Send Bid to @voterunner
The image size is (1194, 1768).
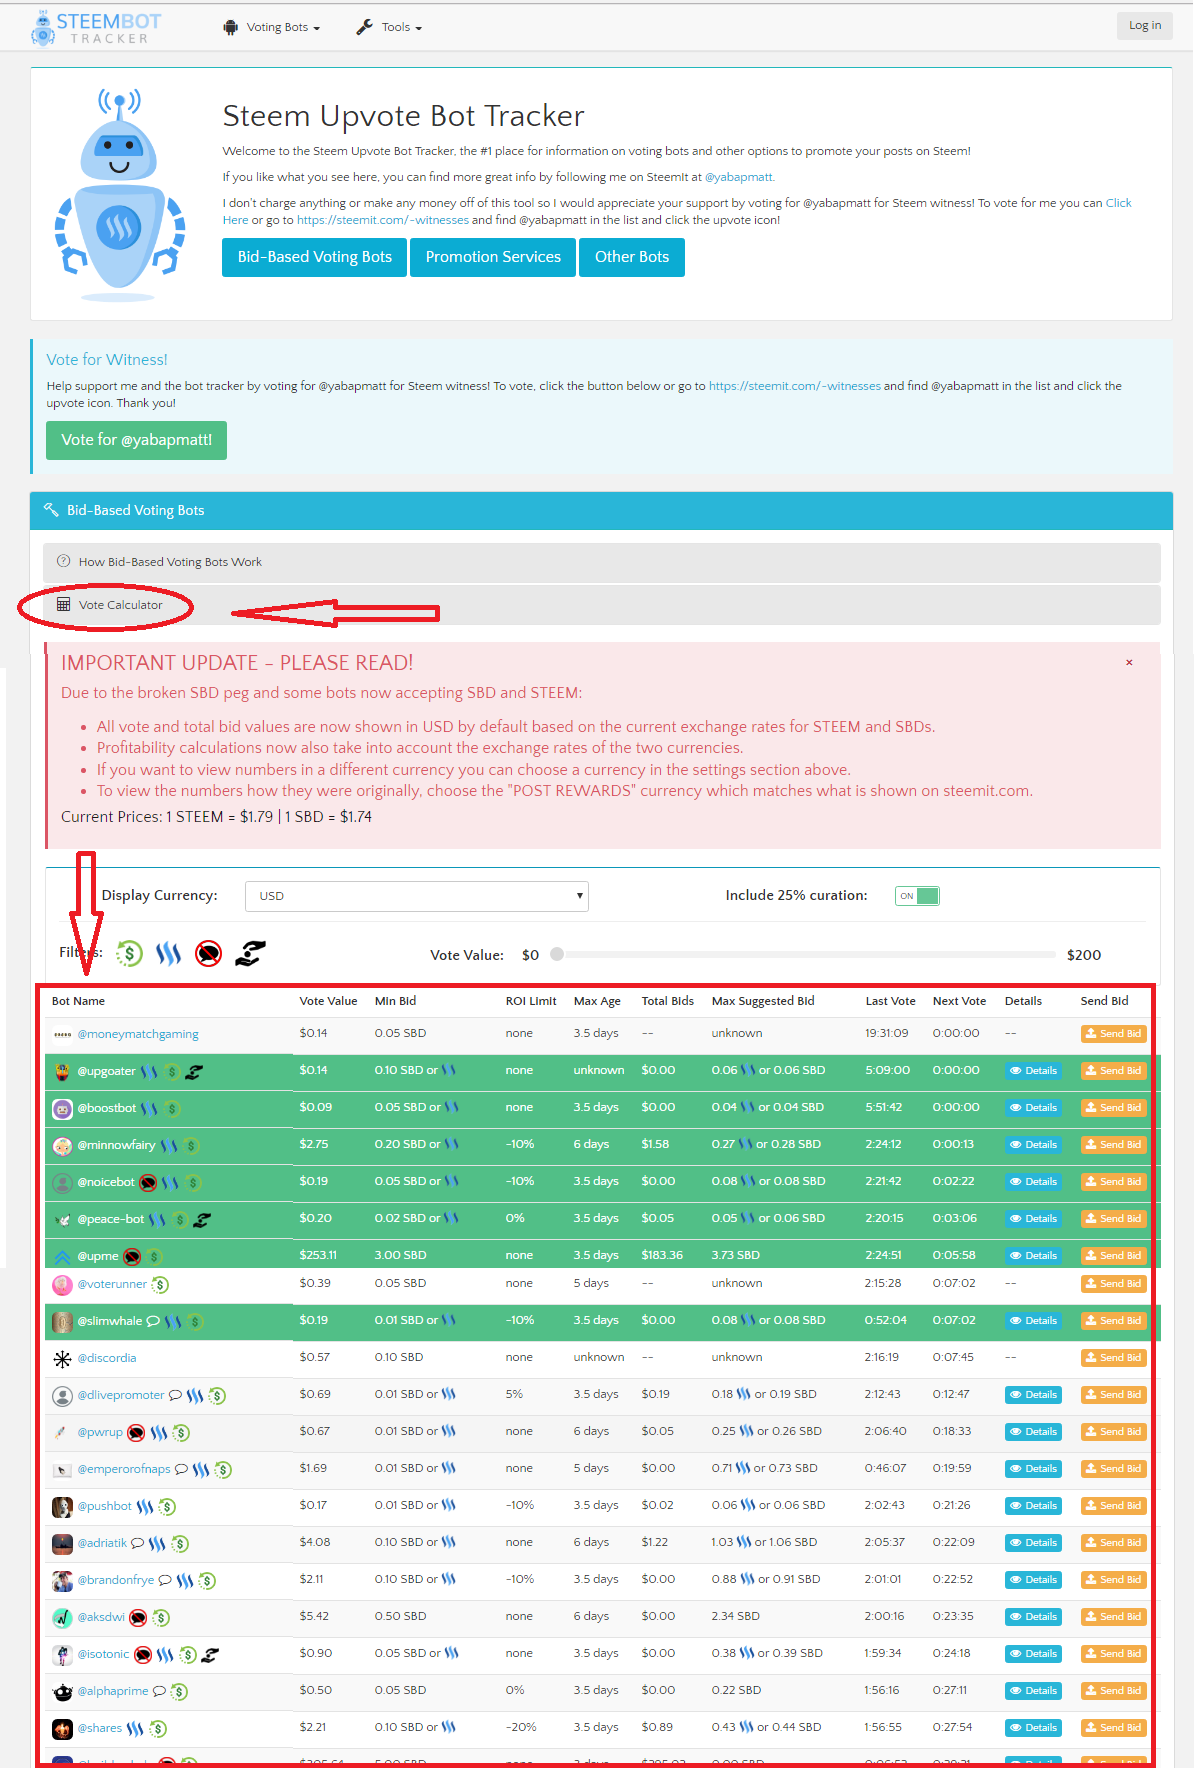[1113, 1284]
